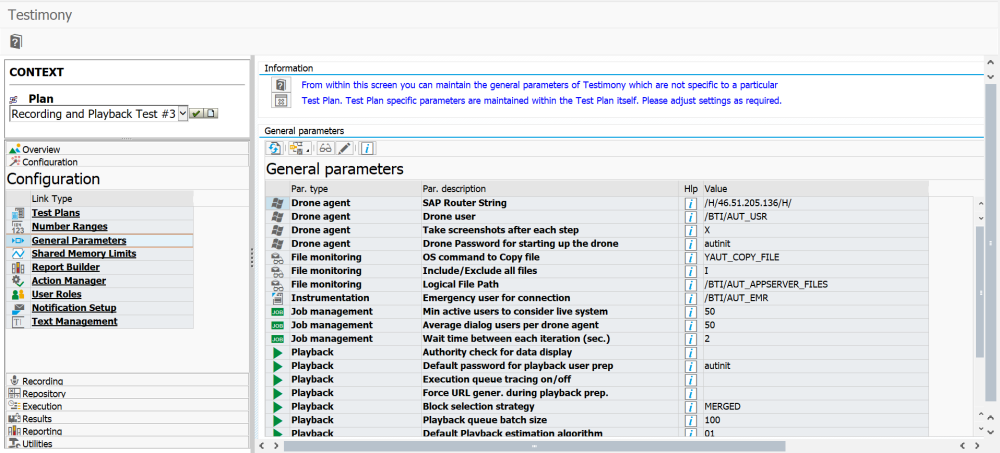1000x453 pixels.
Task: Refresh the General parameters list
Action: click(x=274, y=149)
